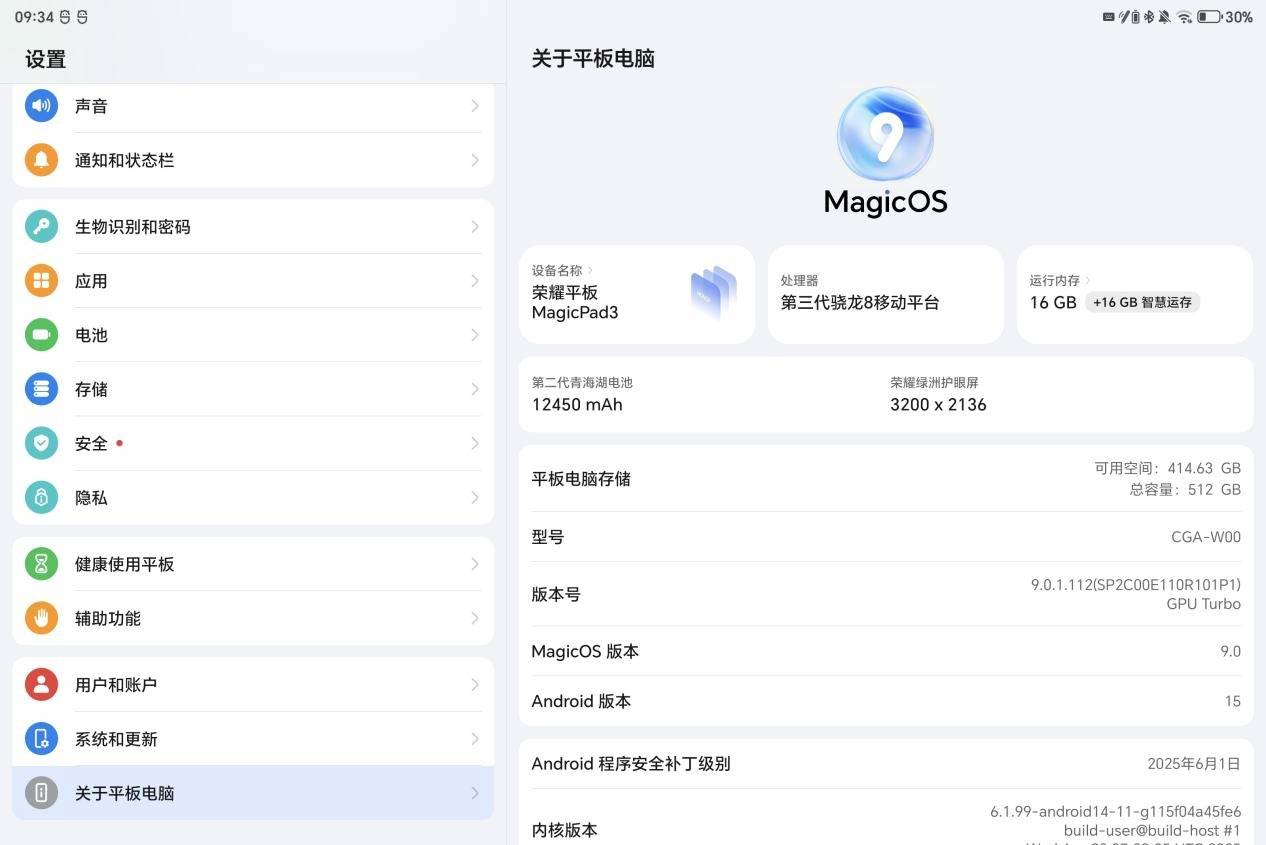Tap the keyboard icon in status bar
This screenshot has width=1266, height=845.
click(x=1108, y=17)
